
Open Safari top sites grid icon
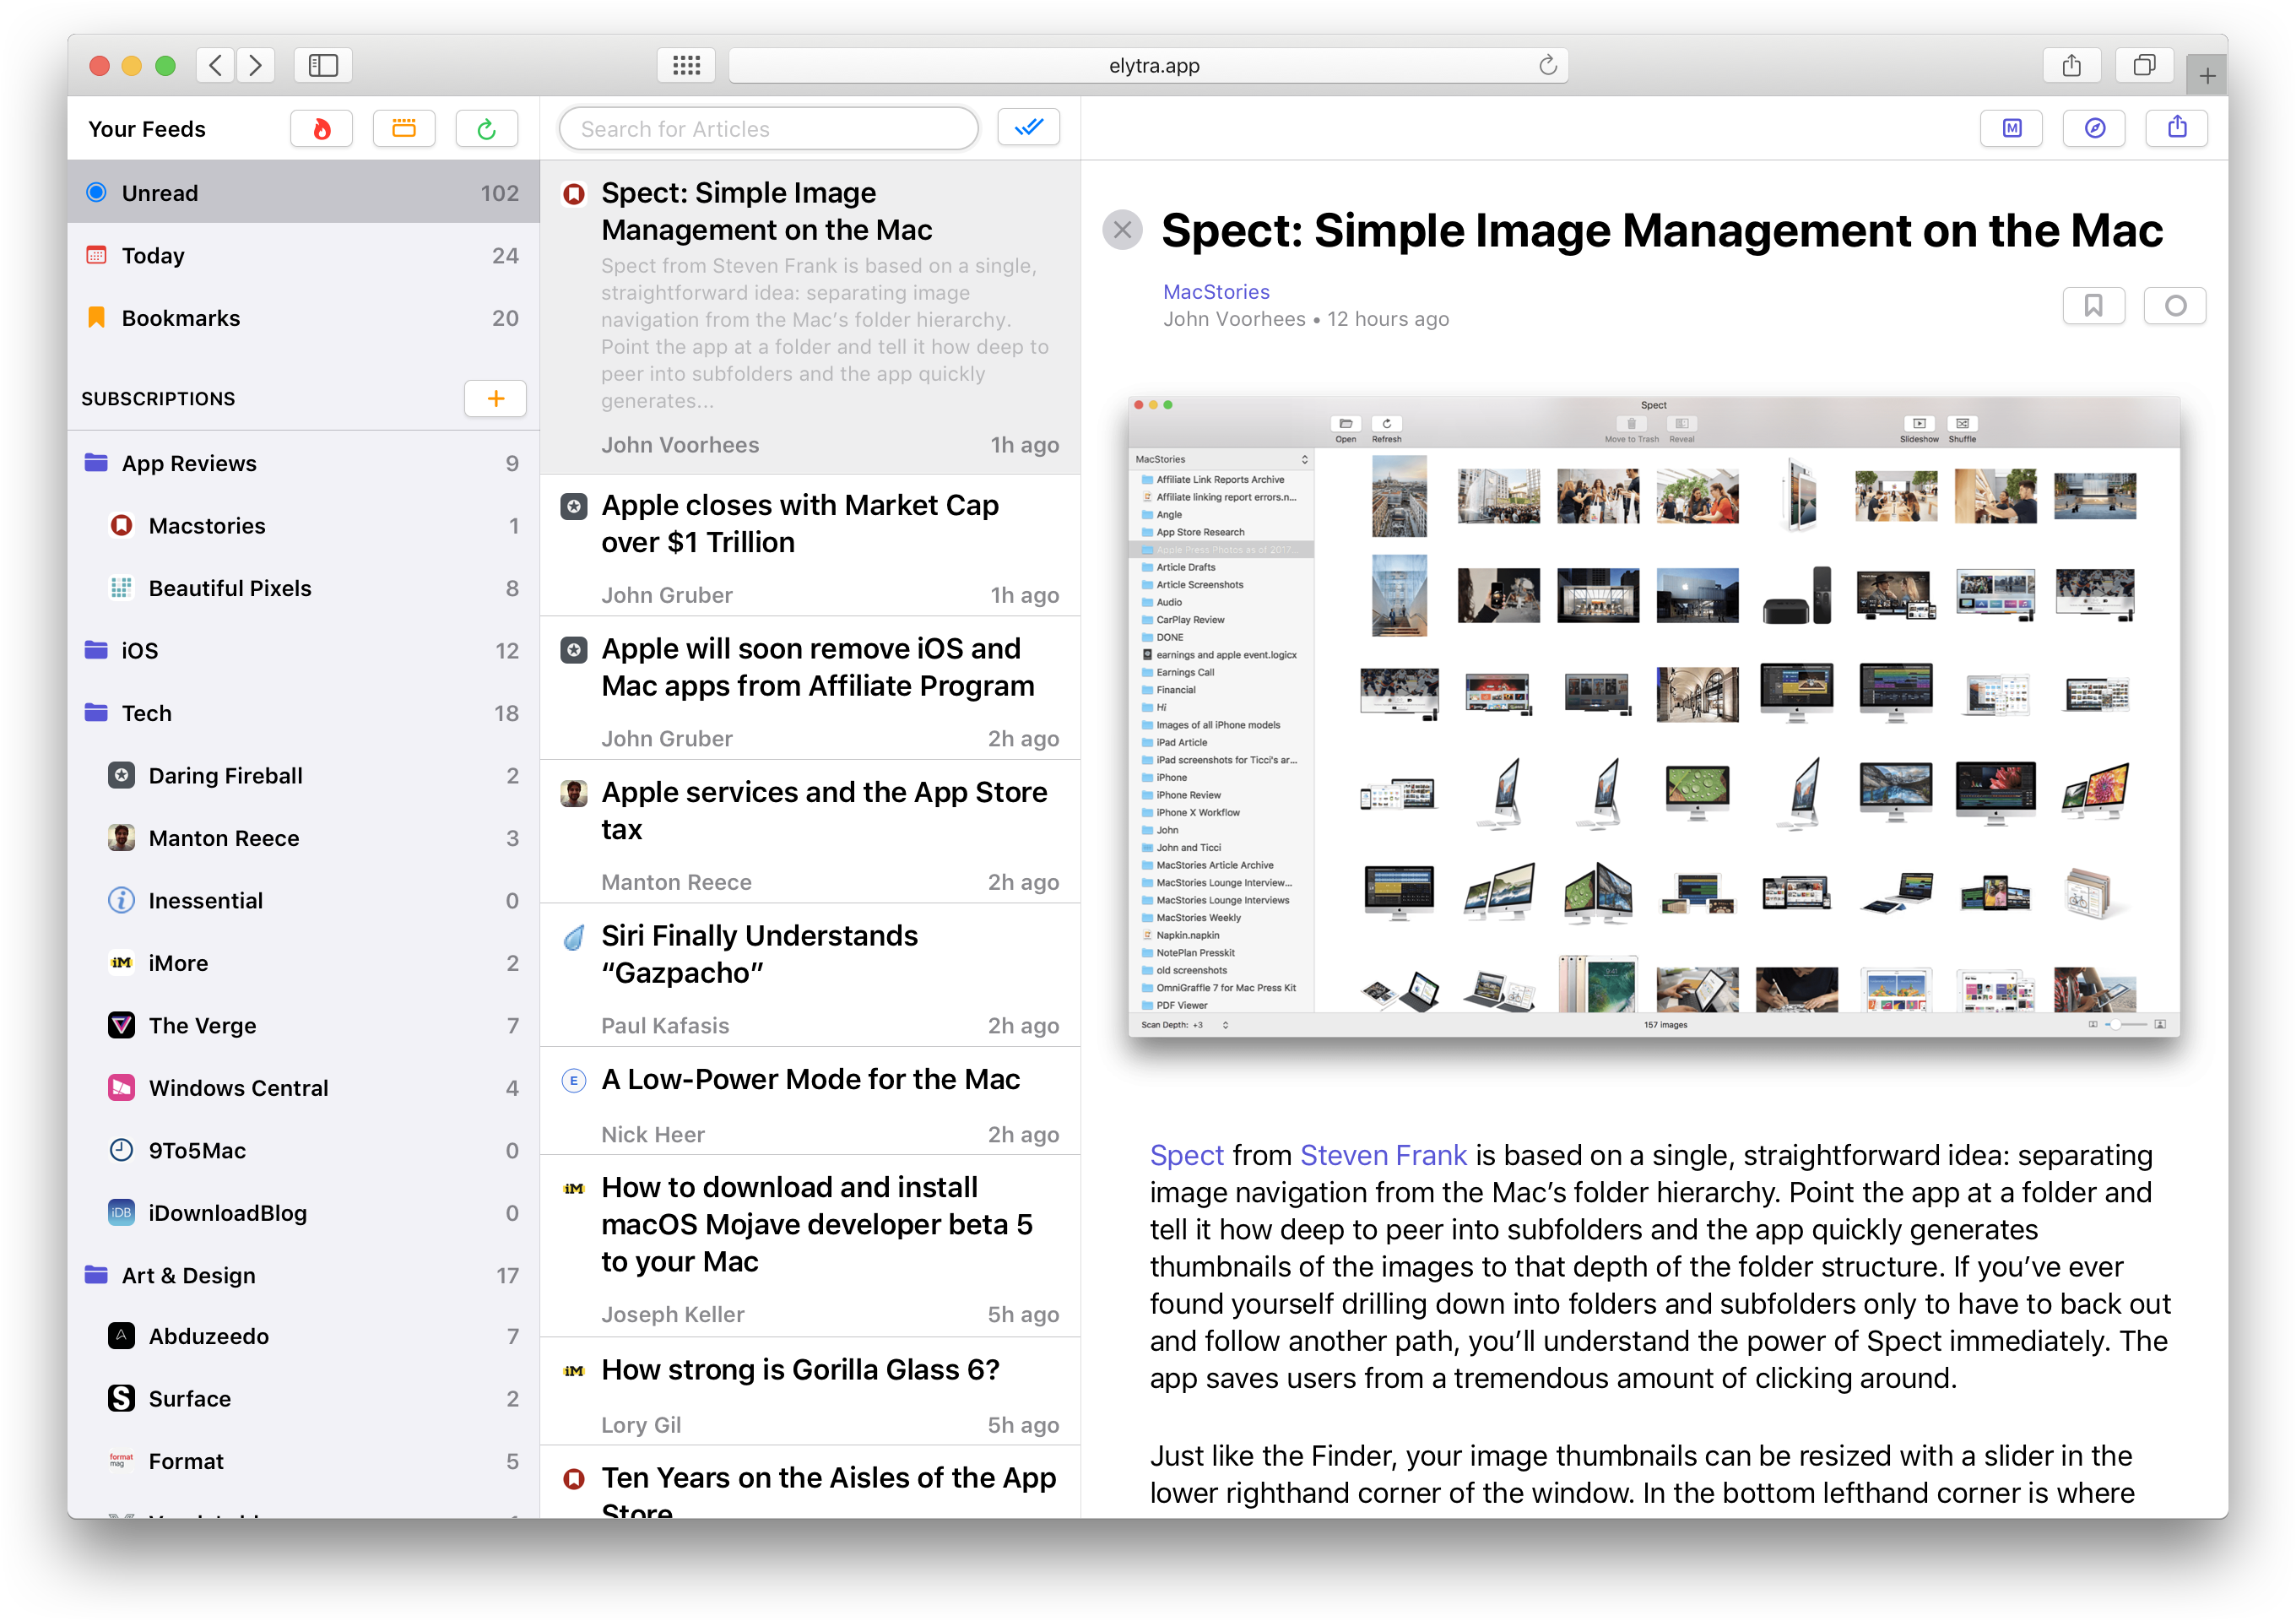click(x=686, y=66)
